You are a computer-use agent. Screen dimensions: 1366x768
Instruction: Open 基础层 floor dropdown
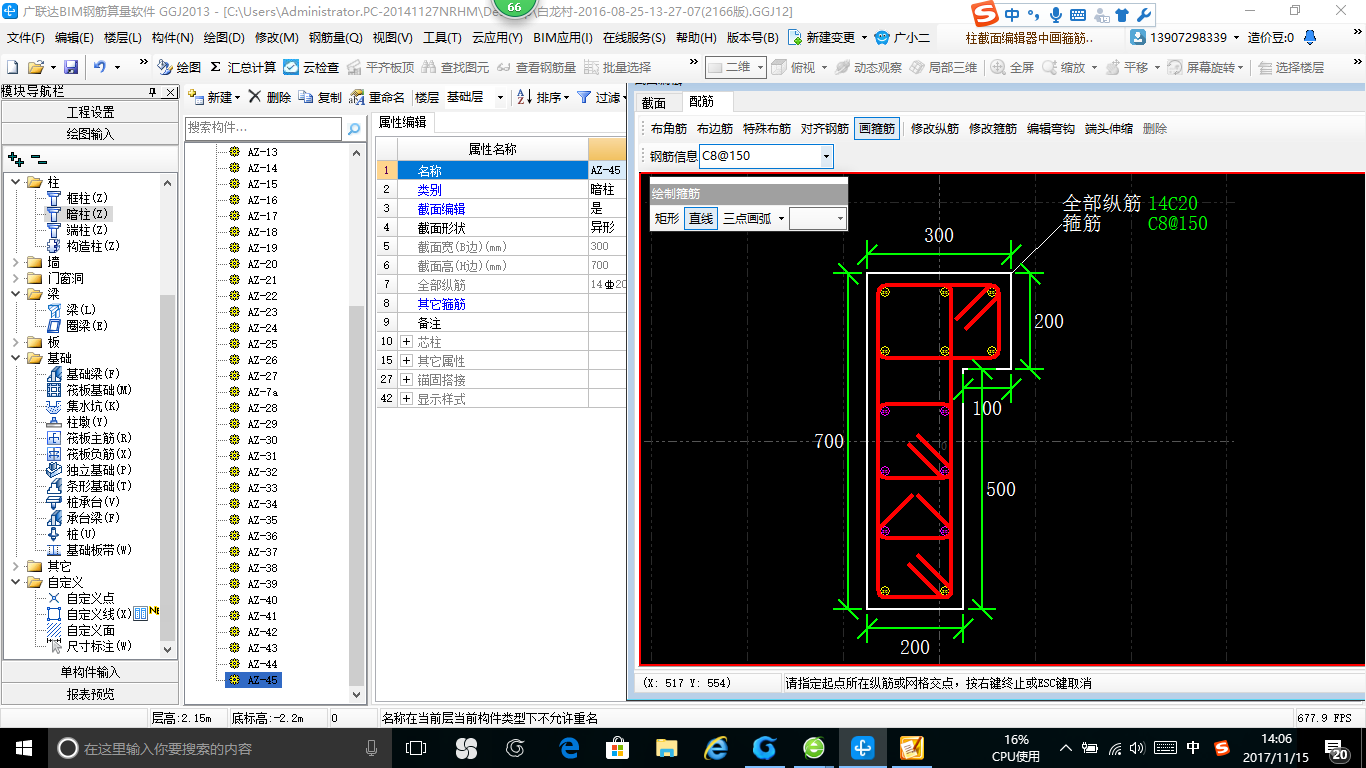click(x=502, y=97)
